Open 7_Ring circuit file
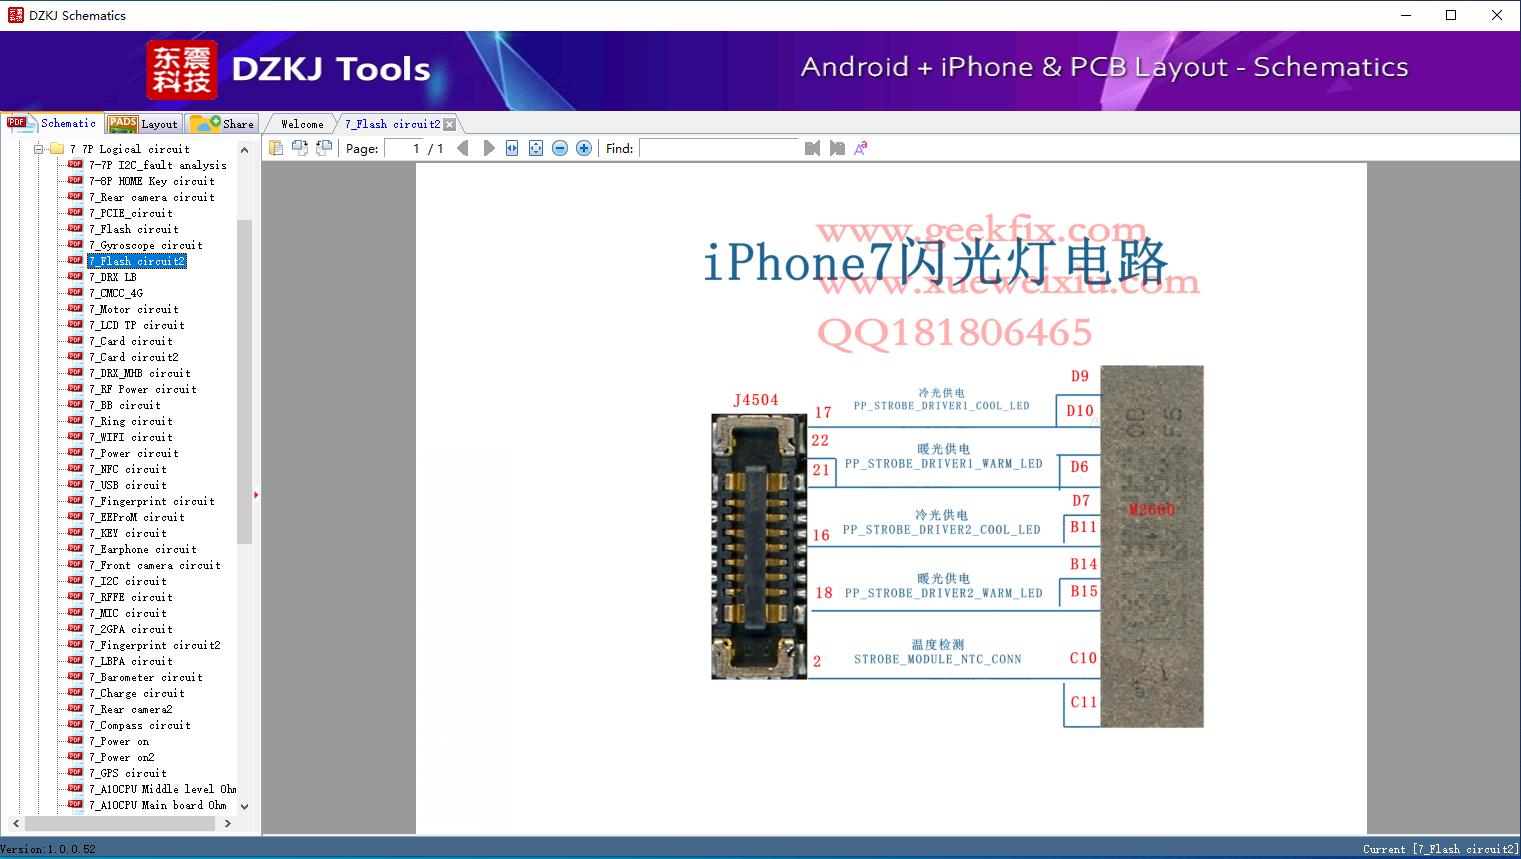The height and width of the screenshot is (859, 1521). coord(130,421)
